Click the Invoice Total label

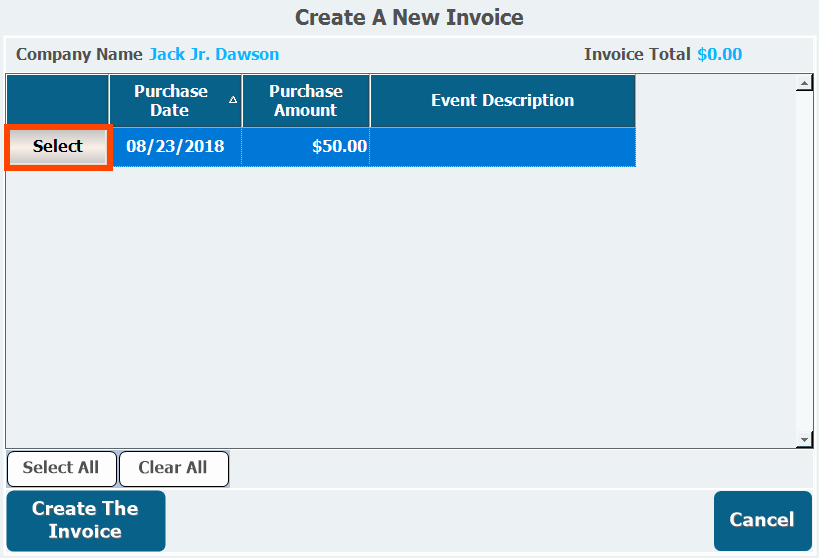pyautogui.click(x=637, y=54)
